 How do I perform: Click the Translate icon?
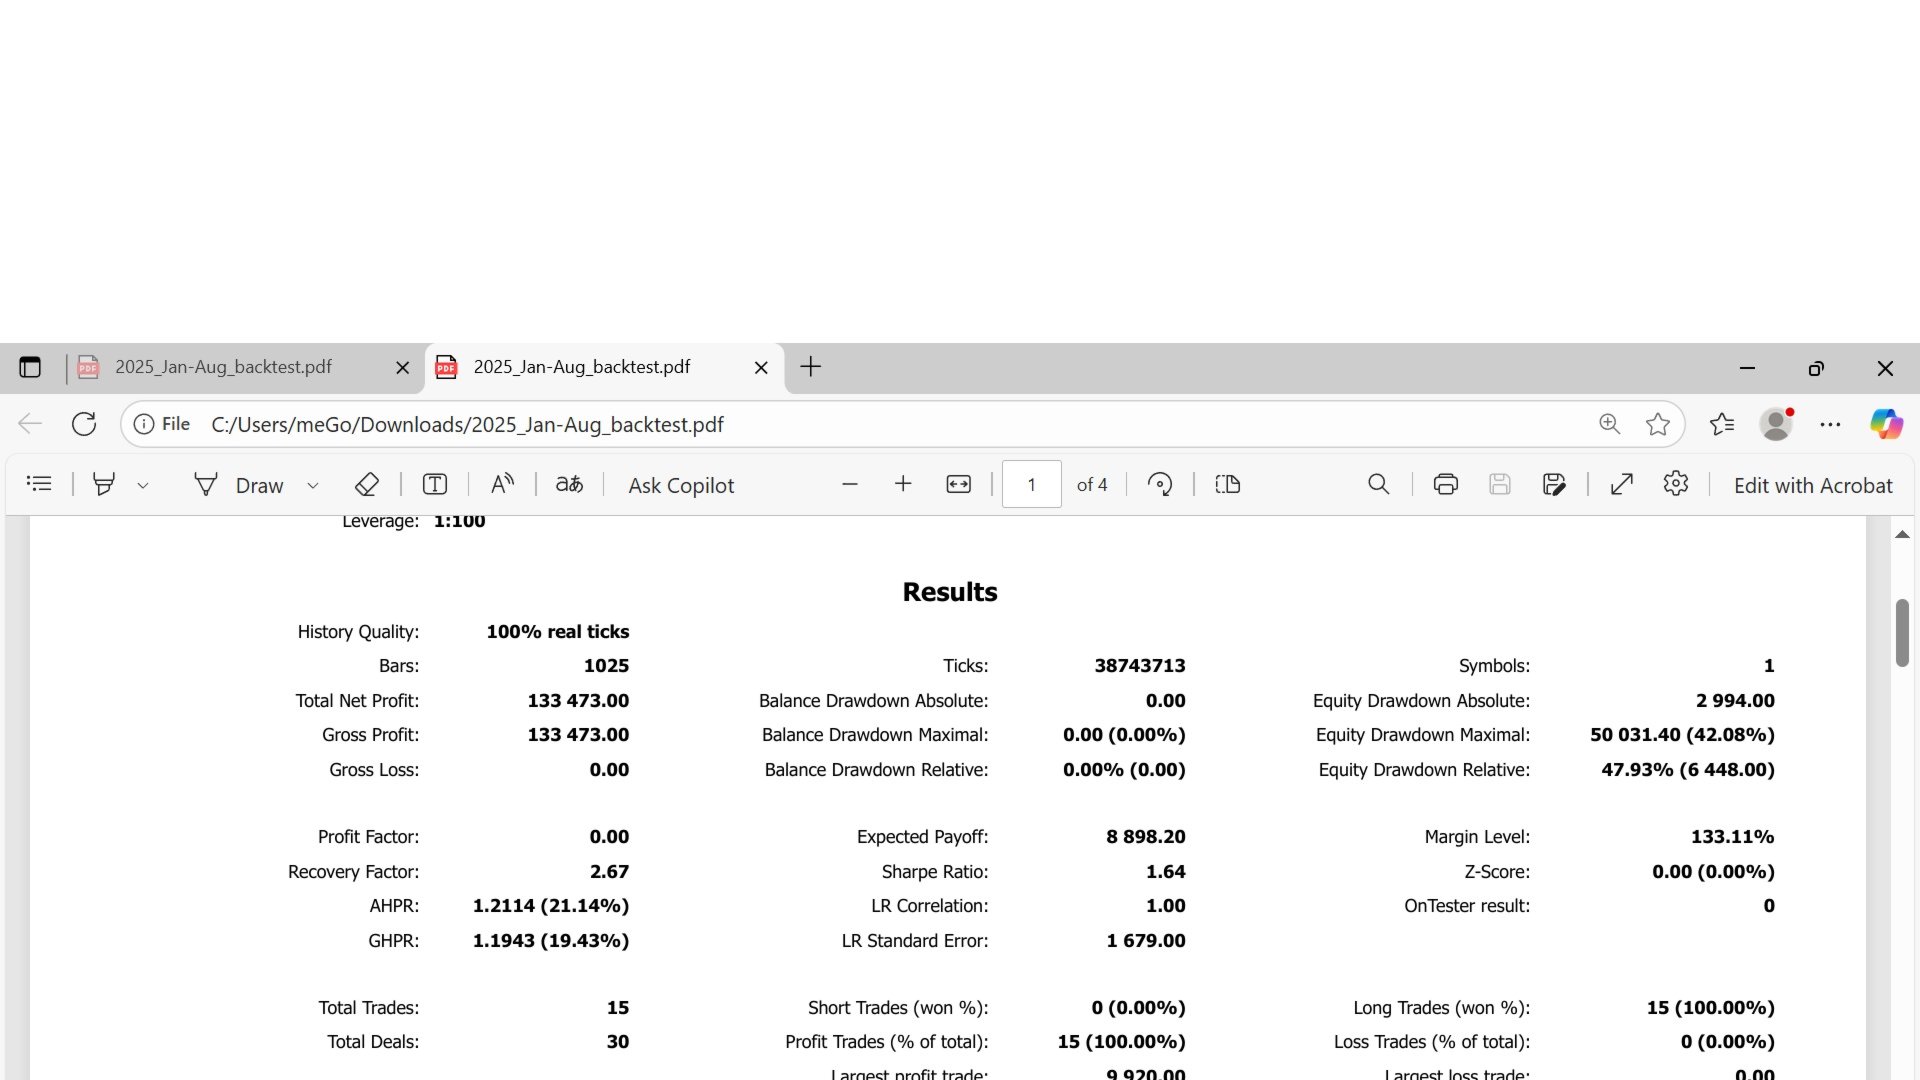[569, 484]
